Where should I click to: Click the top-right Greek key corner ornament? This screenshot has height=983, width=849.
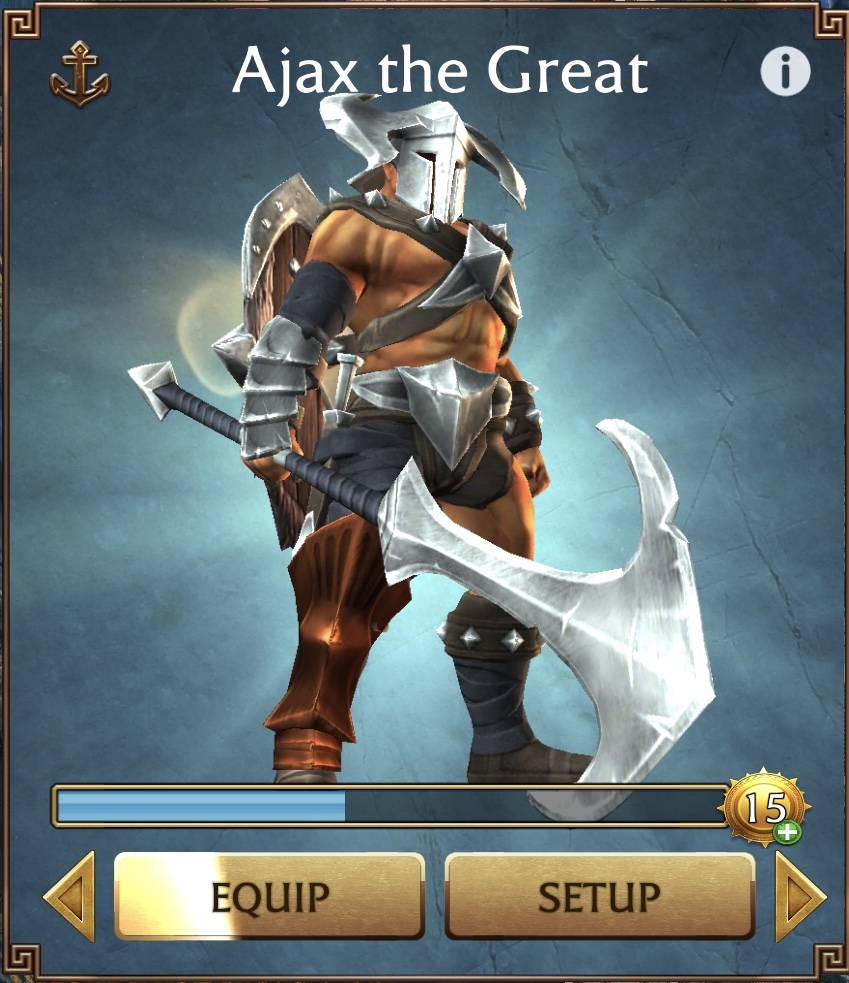(830, 21)
